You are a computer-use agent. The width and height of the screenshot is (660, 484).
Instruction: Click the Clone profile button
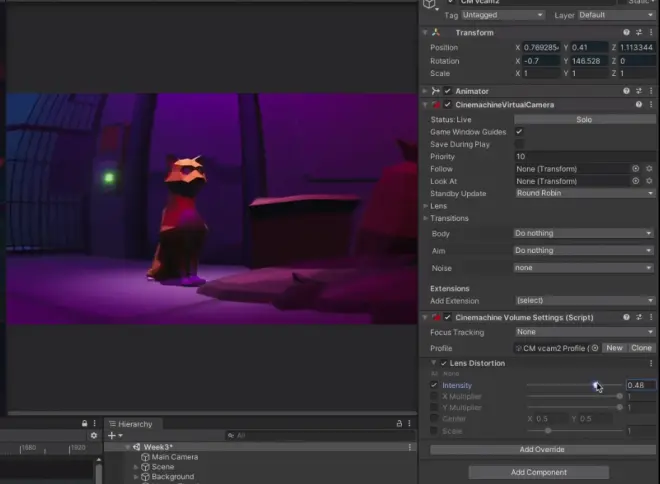[641, 348]
